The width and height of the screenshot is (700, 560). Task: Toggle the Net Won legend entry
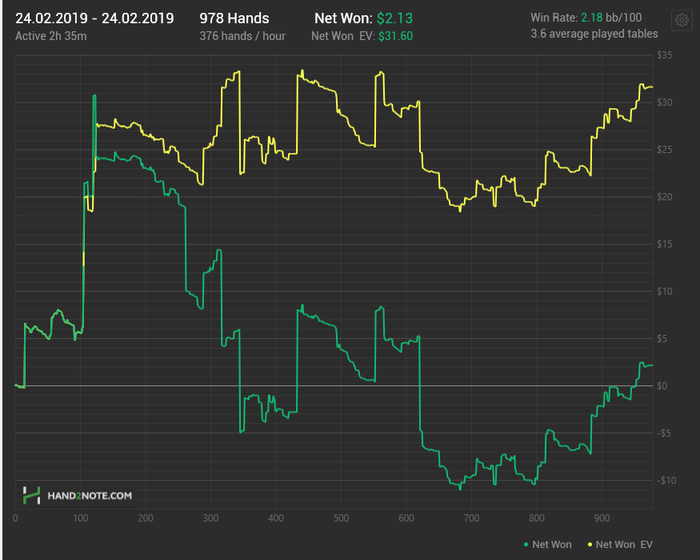point(547,544)
